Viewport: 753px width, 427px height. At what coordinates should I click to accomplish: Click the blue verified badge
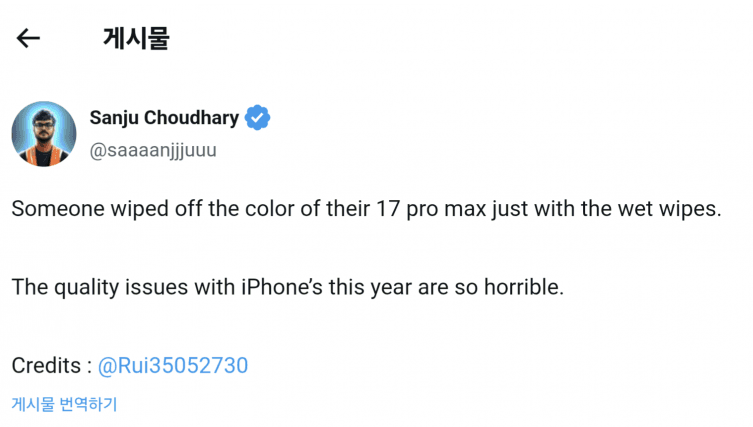258,118
